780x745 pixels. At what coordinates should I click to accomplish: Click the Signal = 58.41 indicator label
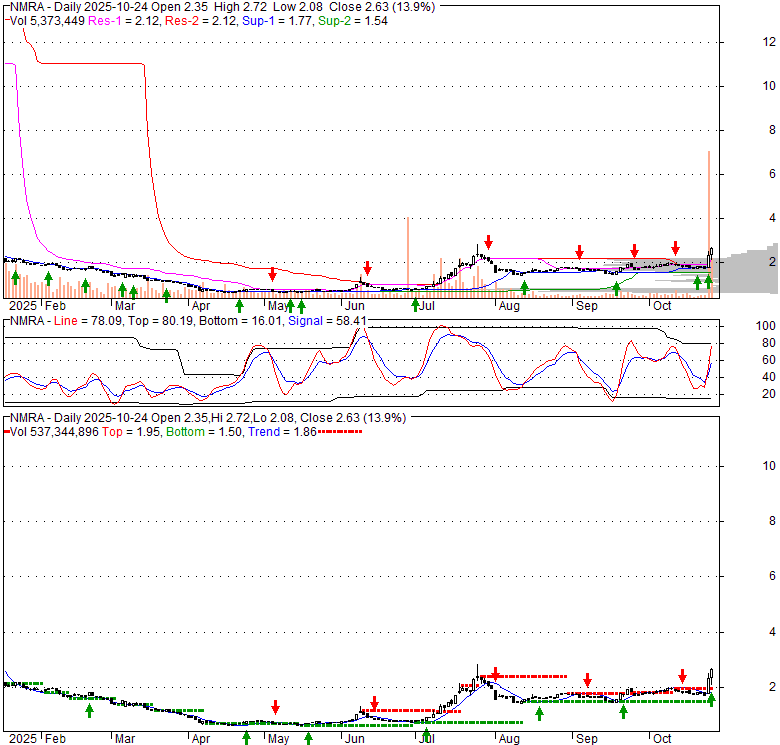[325, 321]
